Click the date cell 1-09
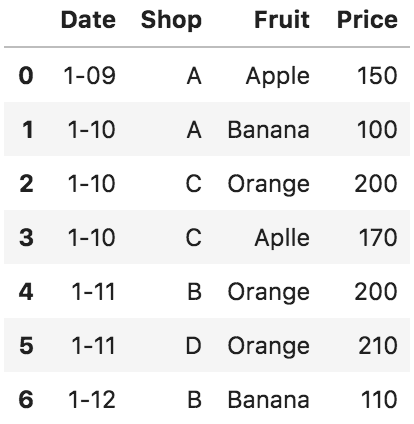Viewport: 414px width, 424px height. (90, 75)
